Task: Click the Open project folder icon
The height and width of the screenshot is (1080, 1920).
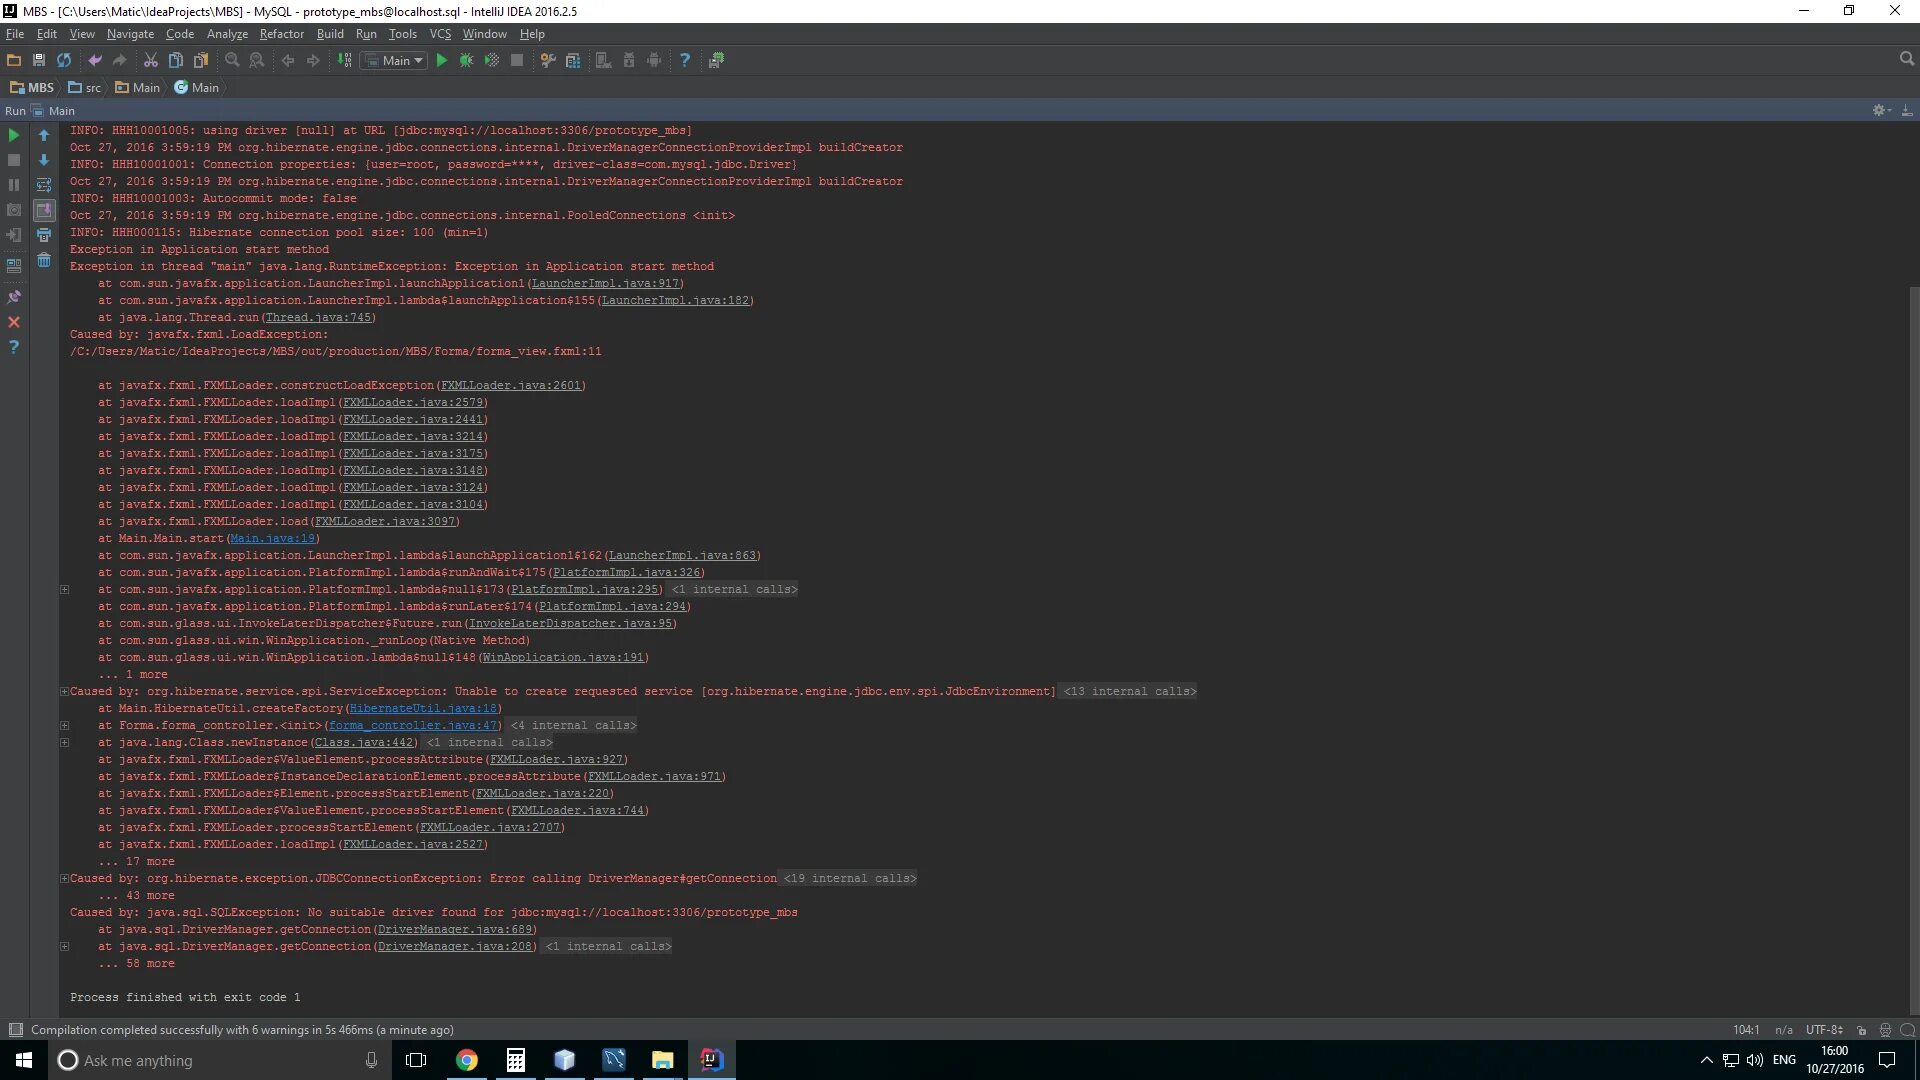Action: [x=14, y=61]
